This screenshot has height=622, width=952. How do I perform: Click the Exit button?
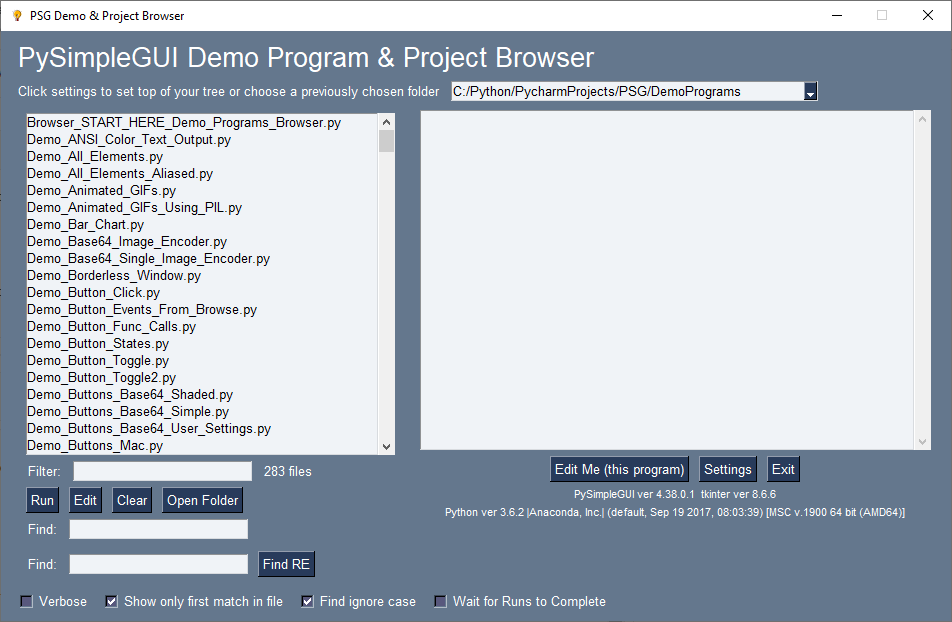pos(783,469)
